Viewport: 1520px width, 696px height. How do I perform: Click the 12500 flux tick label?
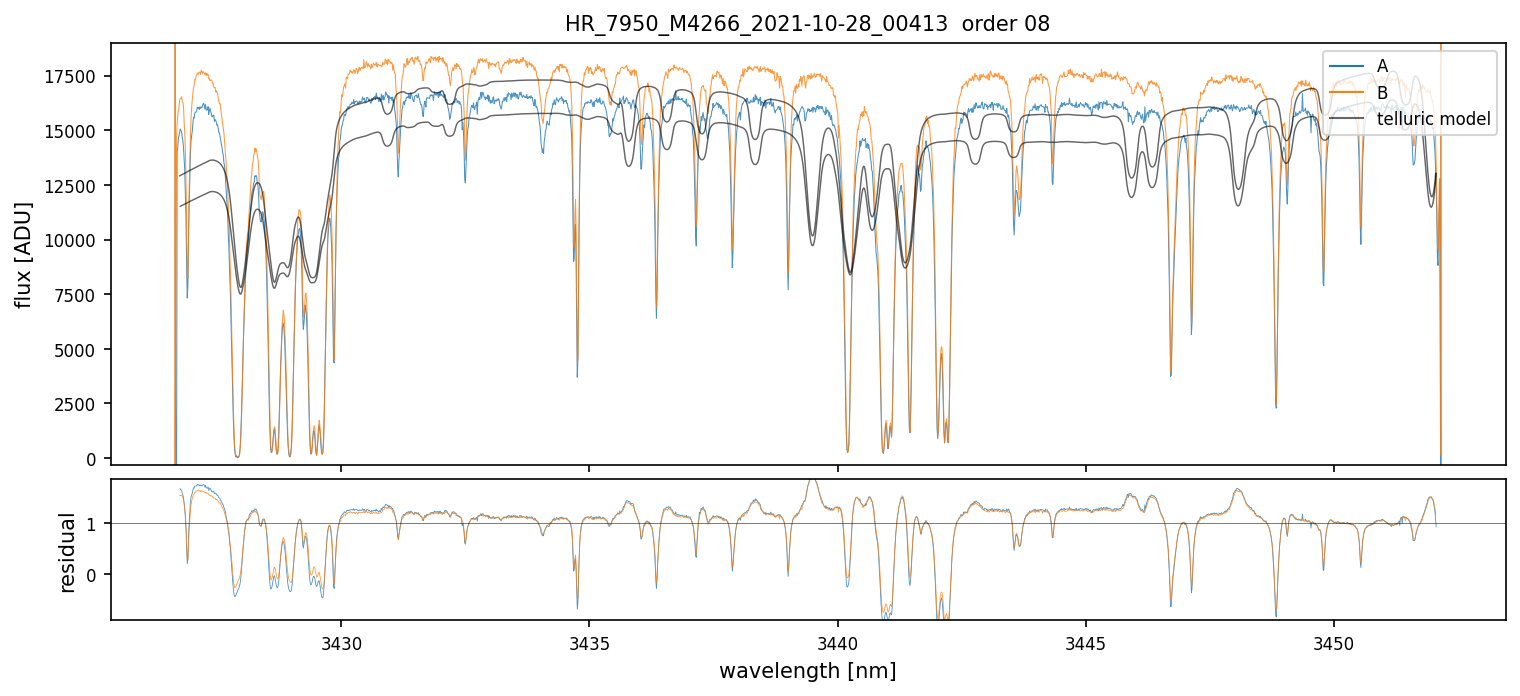tap(74, 186)
